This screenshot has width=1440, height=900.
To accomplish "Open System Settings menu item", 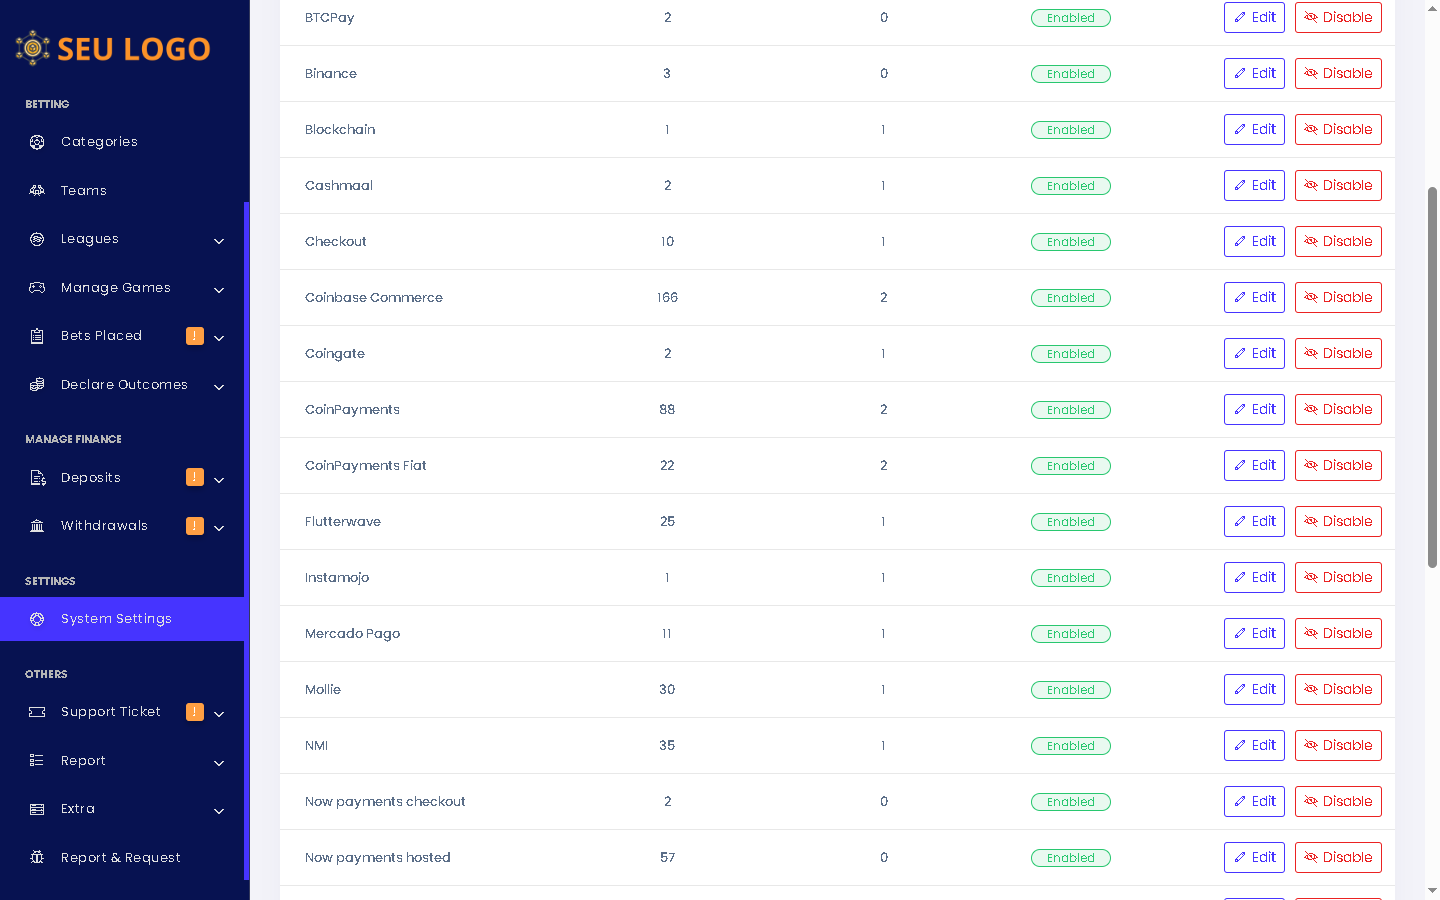I will pyautogui.click(x=116, y=619).
